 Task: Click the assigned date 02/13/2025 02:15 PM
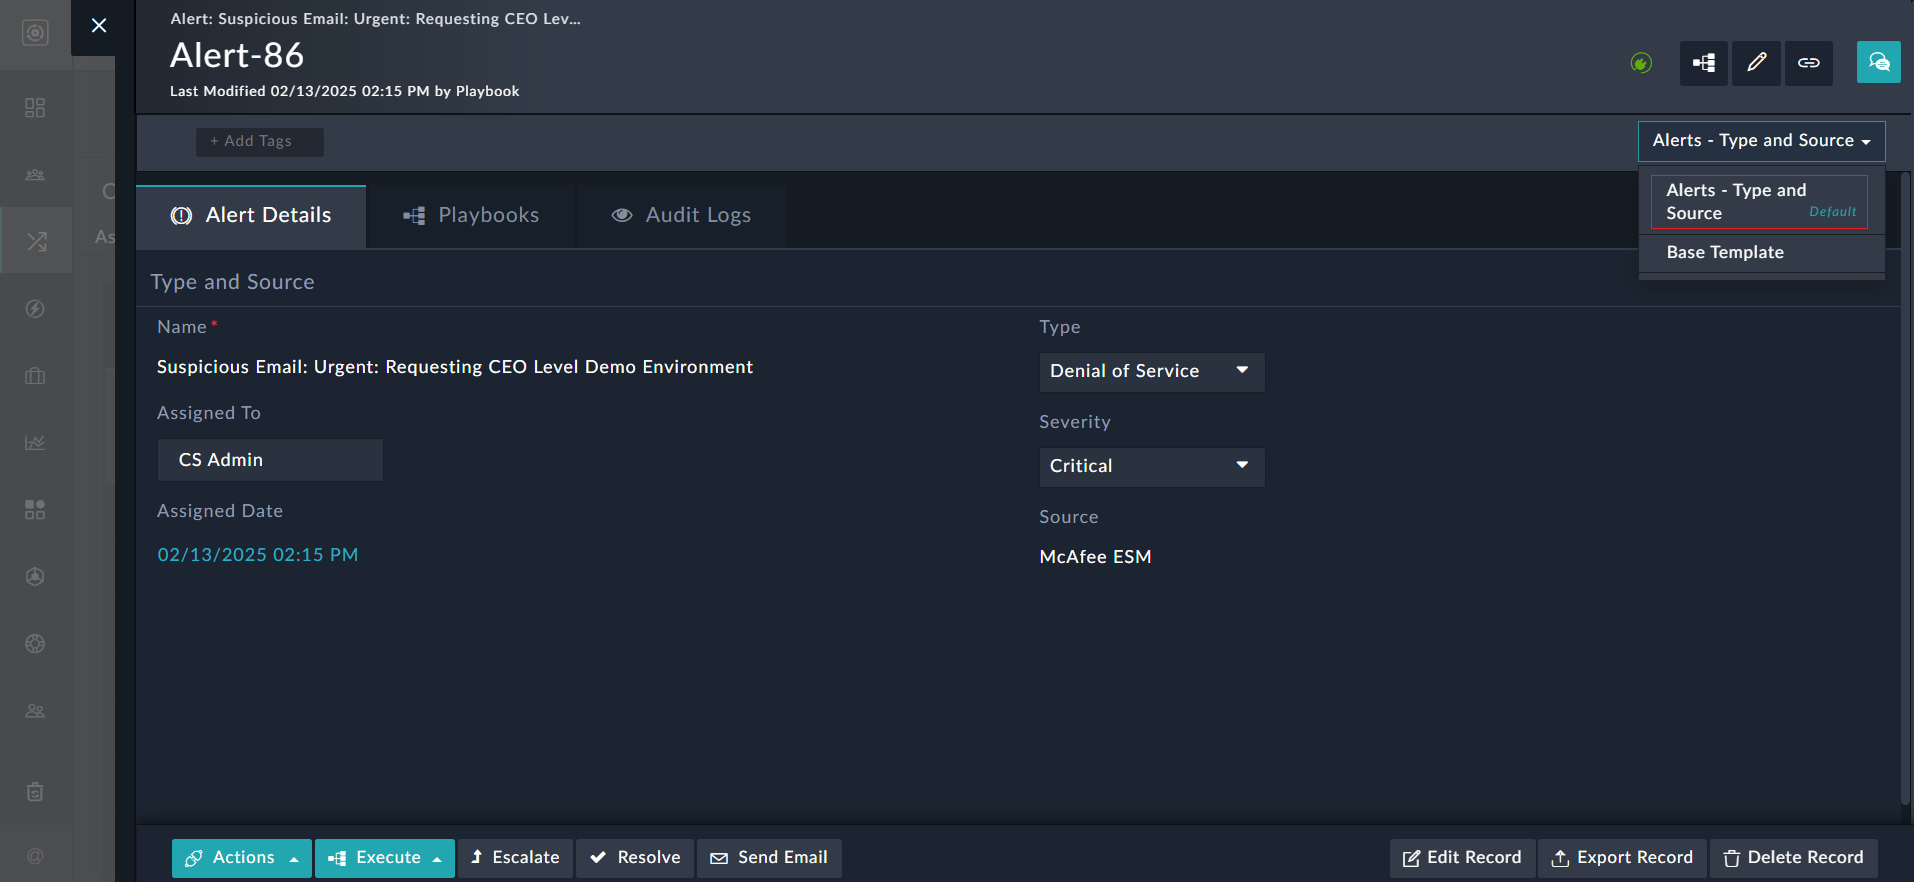[258, 555]
